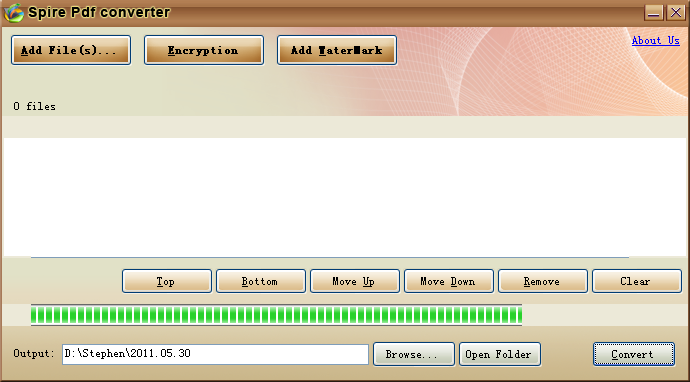Remove the selected file from list

[x=543, y=281]
